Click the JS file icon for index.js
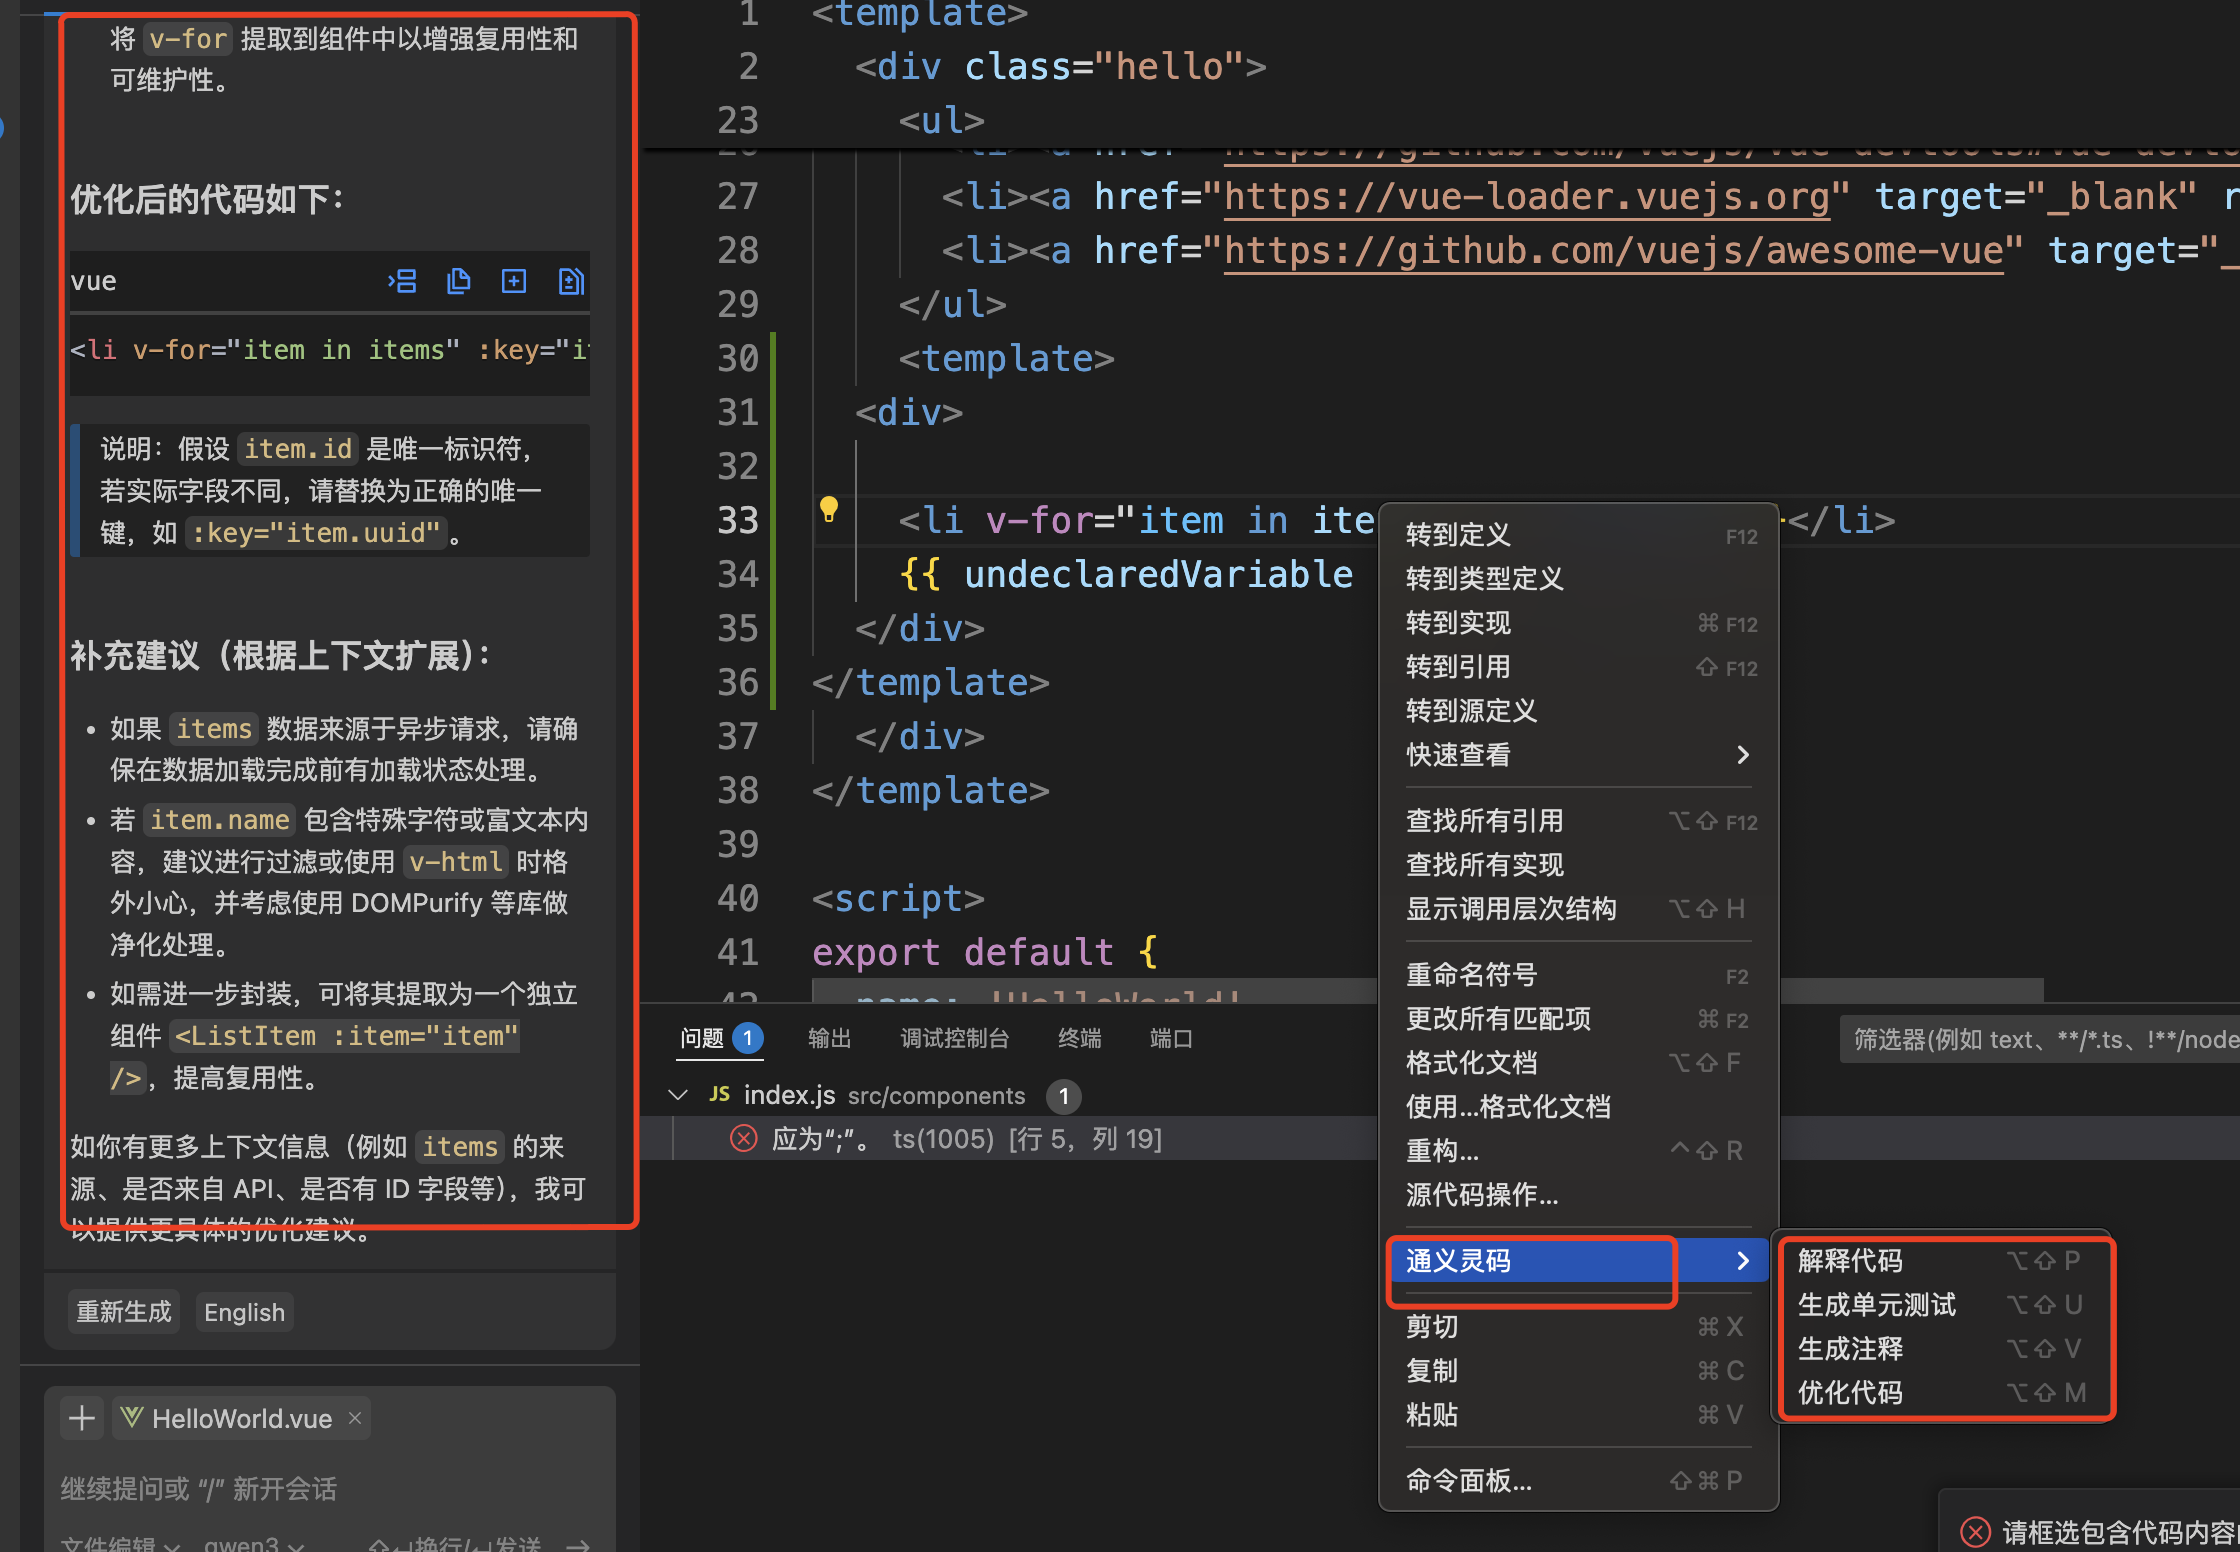 [x=719, y=1095]
